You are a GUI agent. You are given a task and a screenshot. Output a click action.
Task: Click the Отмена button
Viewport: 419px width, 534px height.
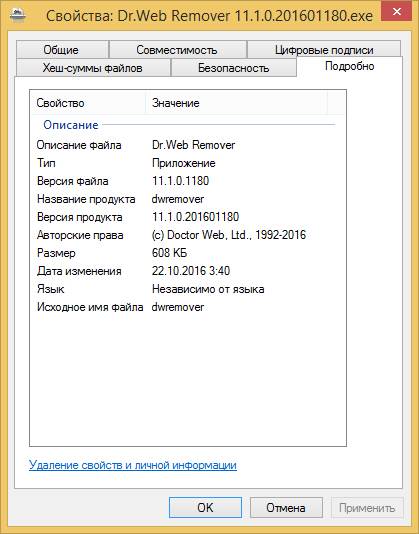(x=286, y=508)
